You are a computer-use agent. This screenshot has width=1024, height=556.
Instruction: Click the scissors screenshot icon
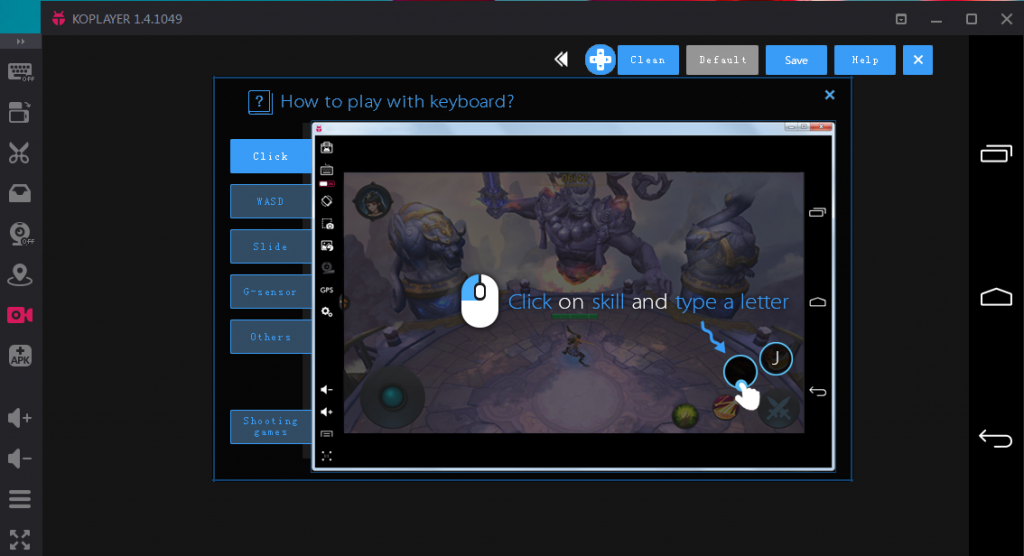pyautogui.click(x=20, y=153)
